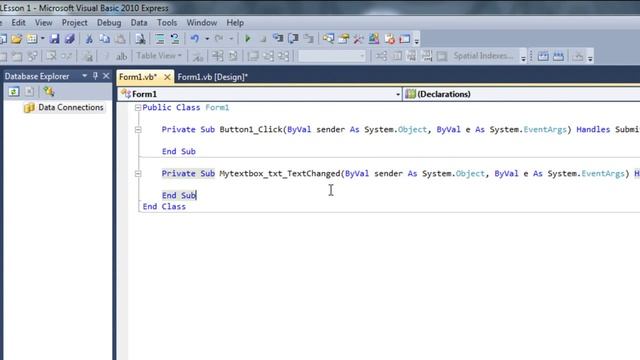640x360 pixels.
Task: Undo the last action with blue arrow
Action: pos(195,39)
